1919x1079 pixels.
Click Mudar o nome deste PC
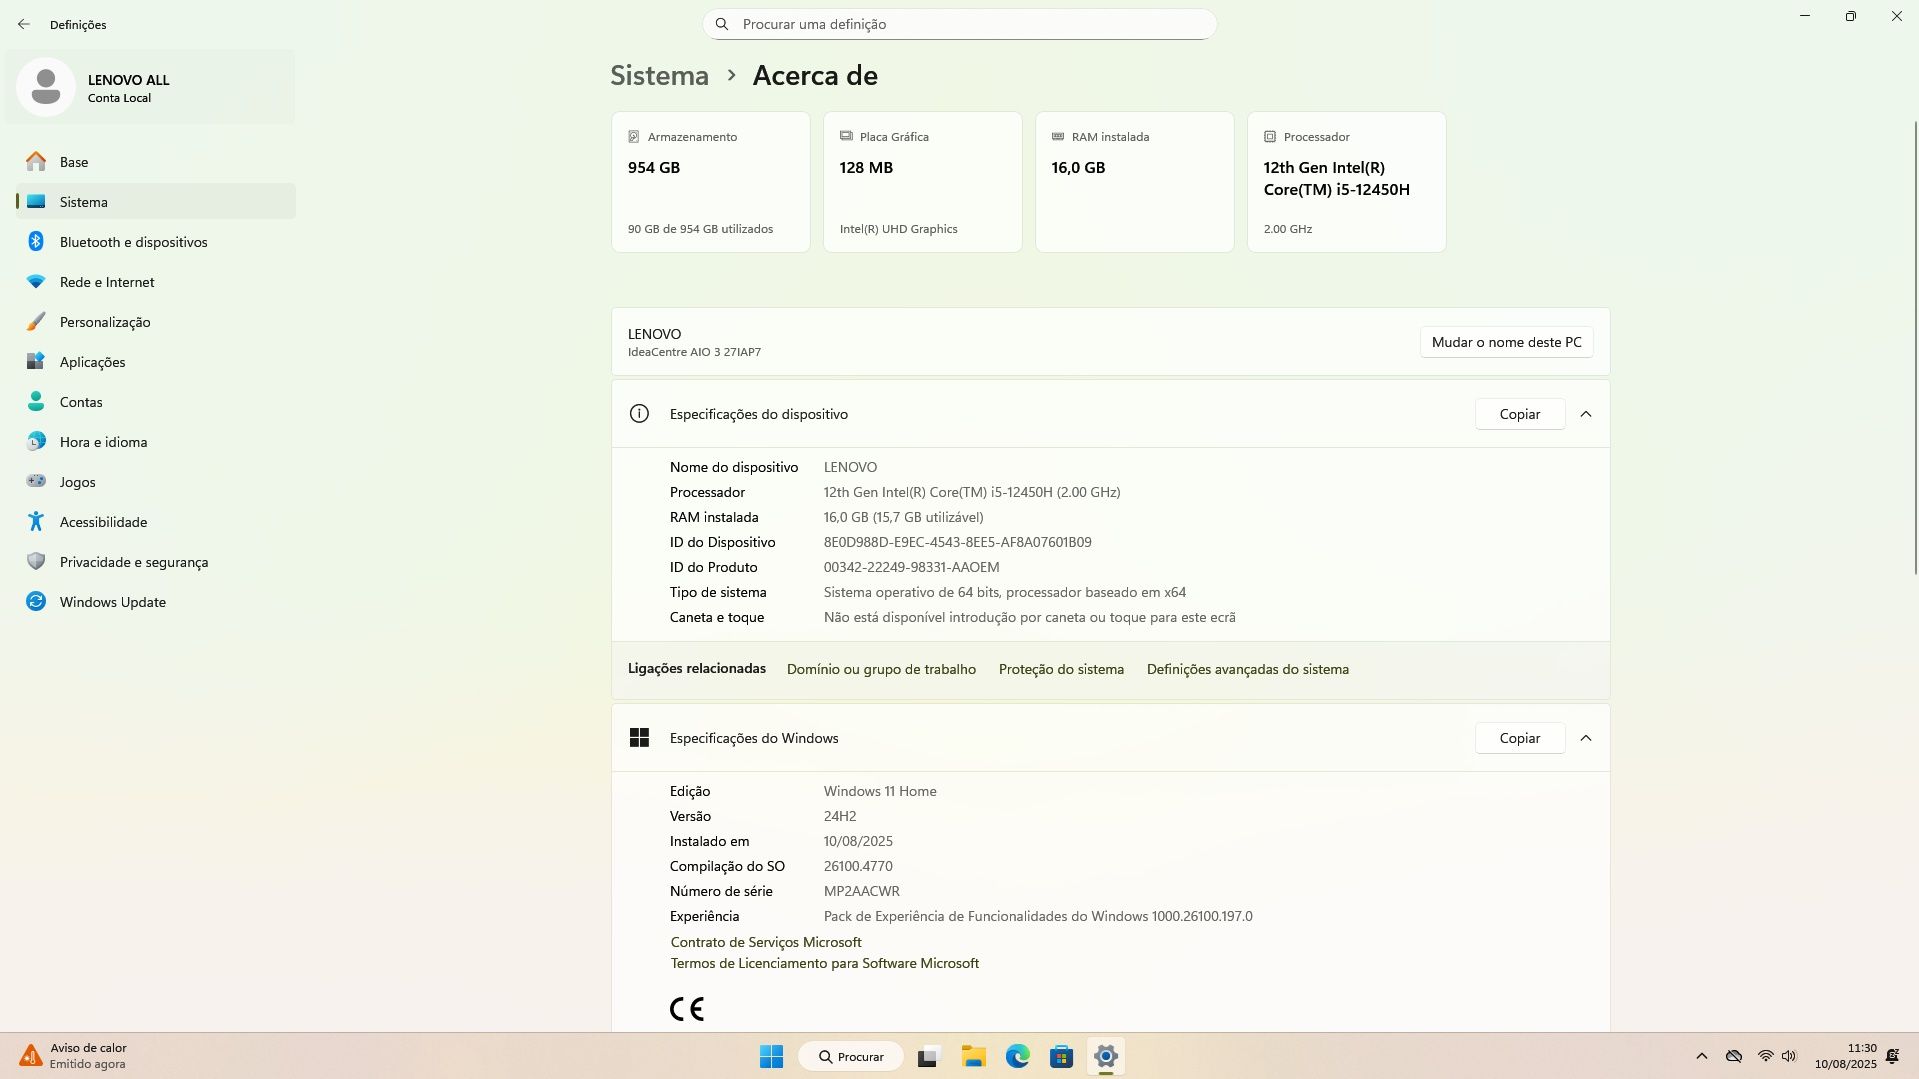tap(1506, 342)
